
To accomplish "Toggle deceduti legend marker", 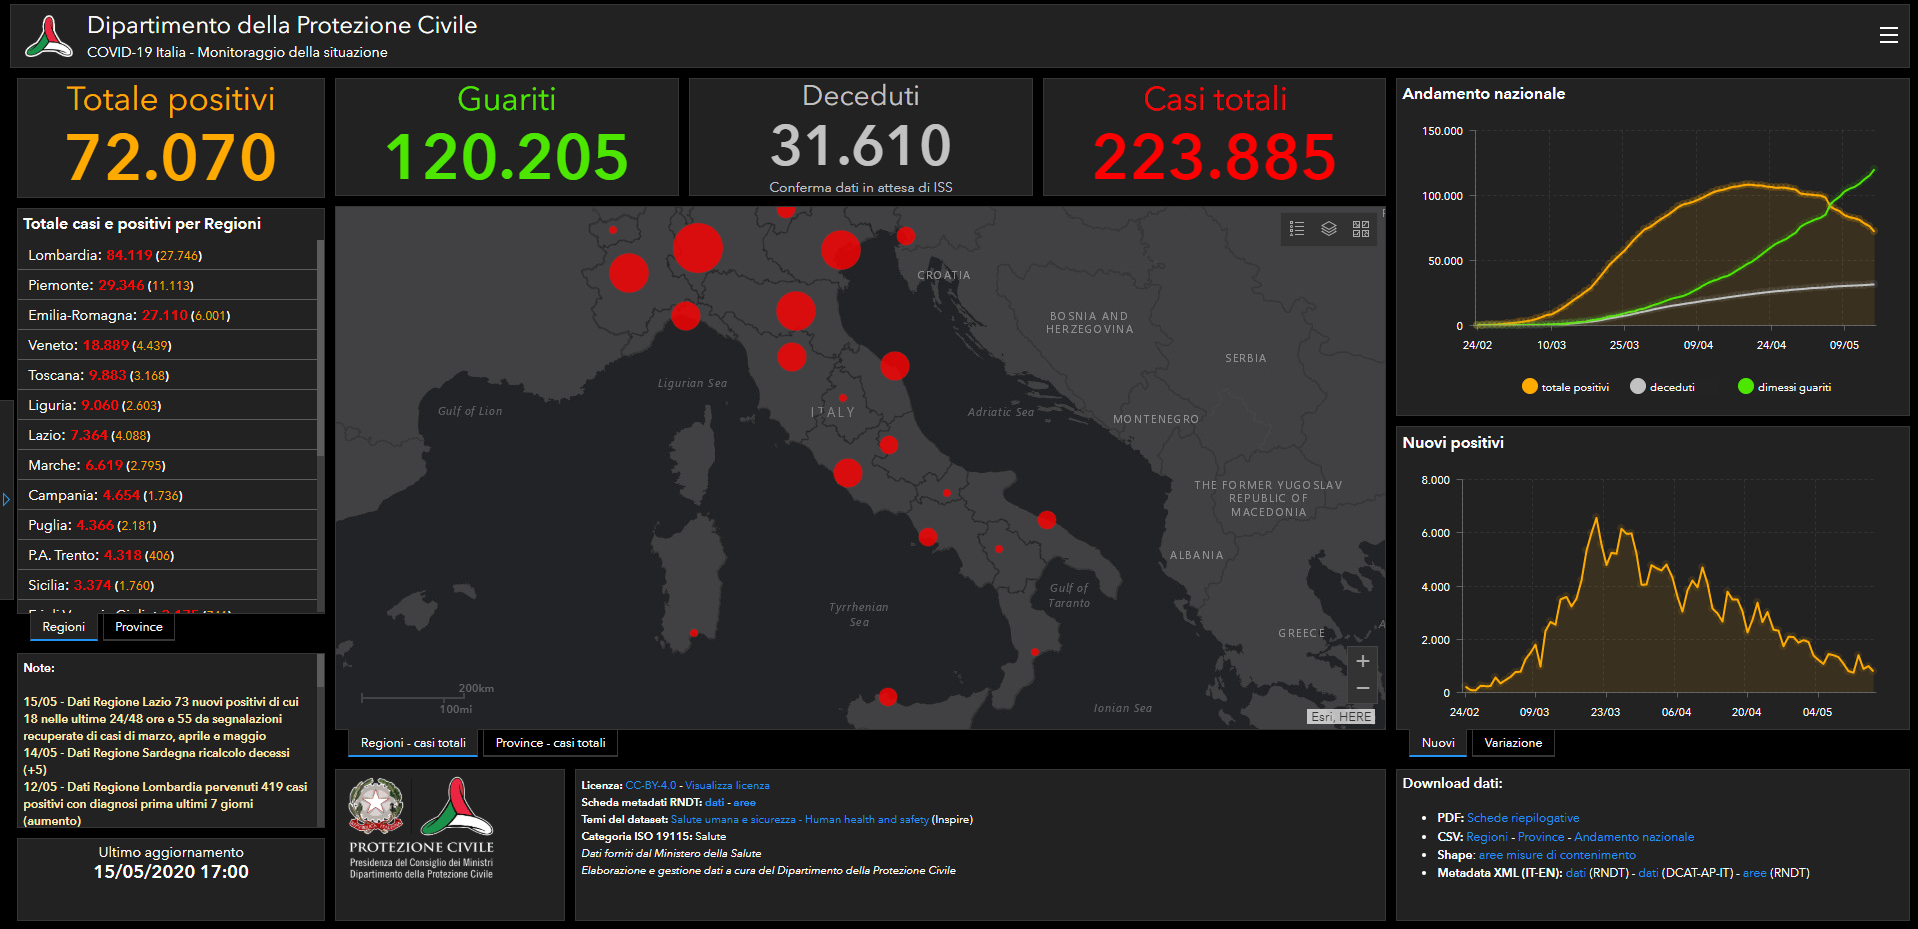I will pos(1638,386).
